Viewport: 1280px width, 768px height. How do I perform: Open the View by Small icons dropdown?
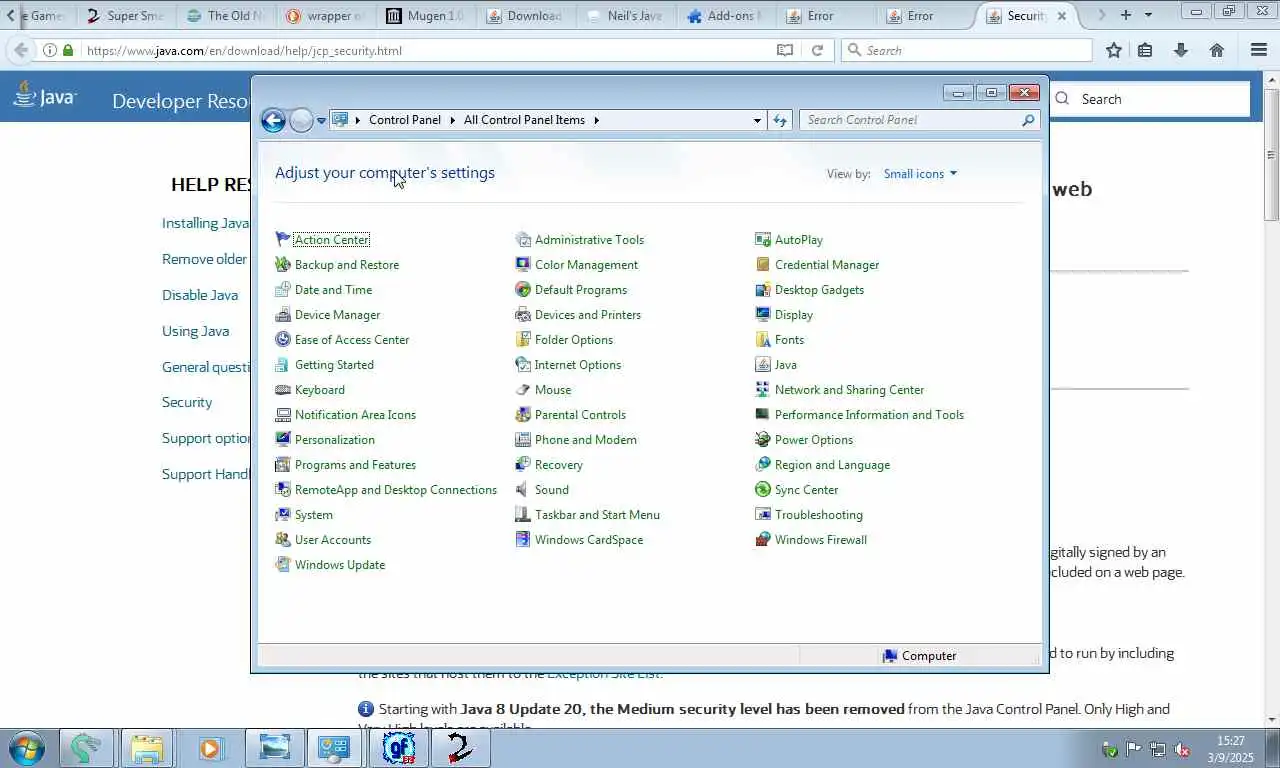tap(920, 174)
